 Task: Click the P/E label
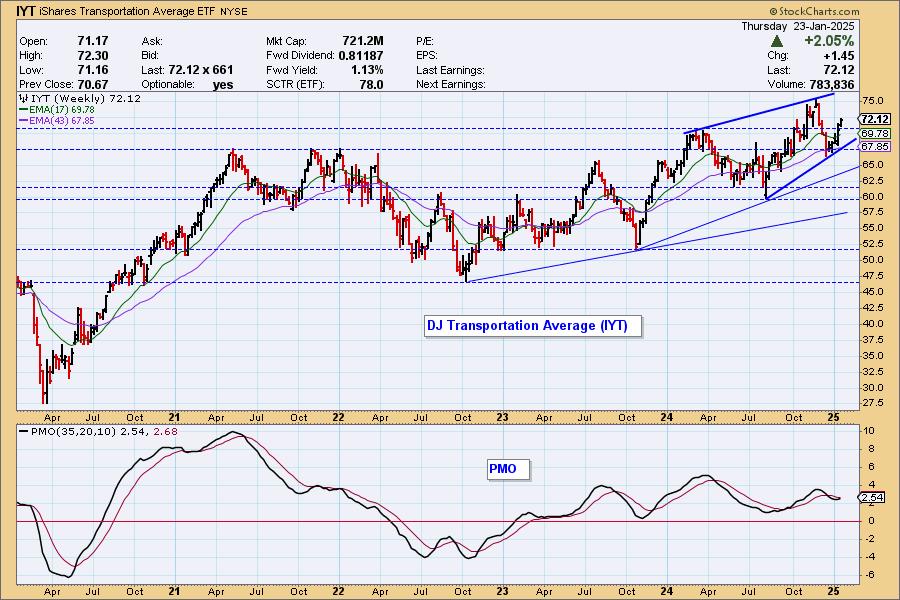pos(425,41)
